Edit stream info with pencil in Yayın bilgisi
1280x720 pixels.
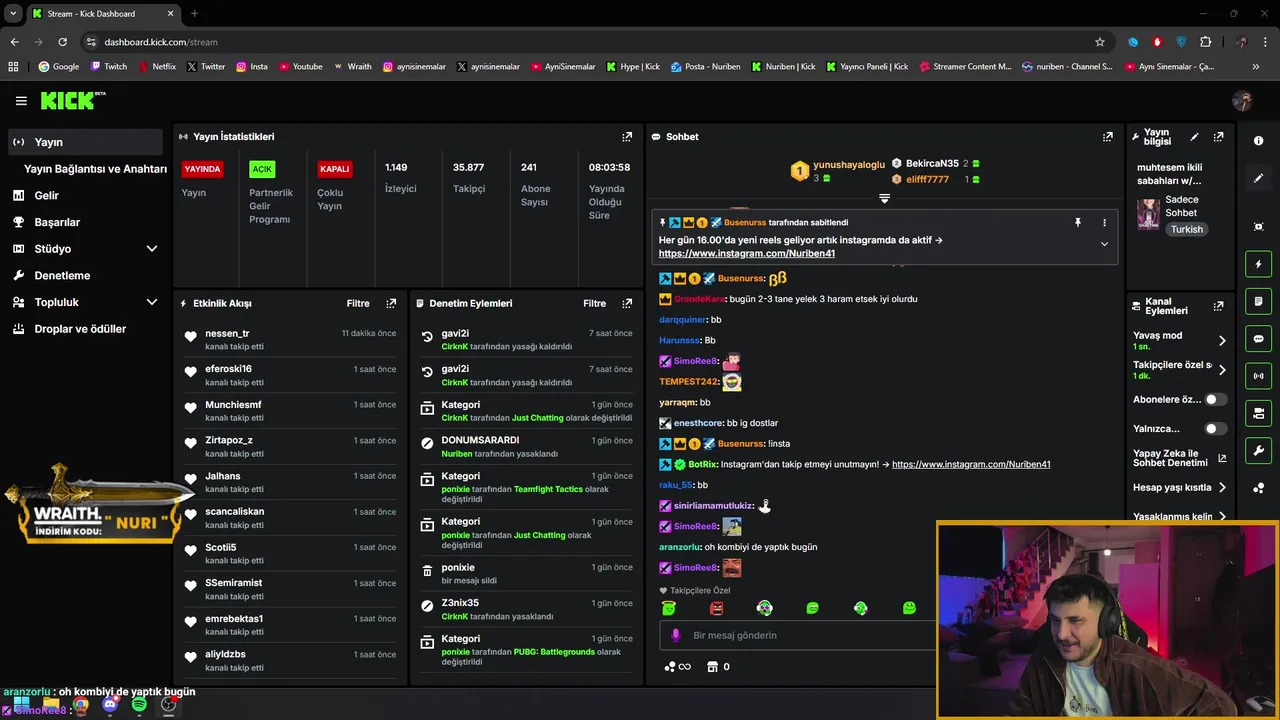pos(1194,137)
